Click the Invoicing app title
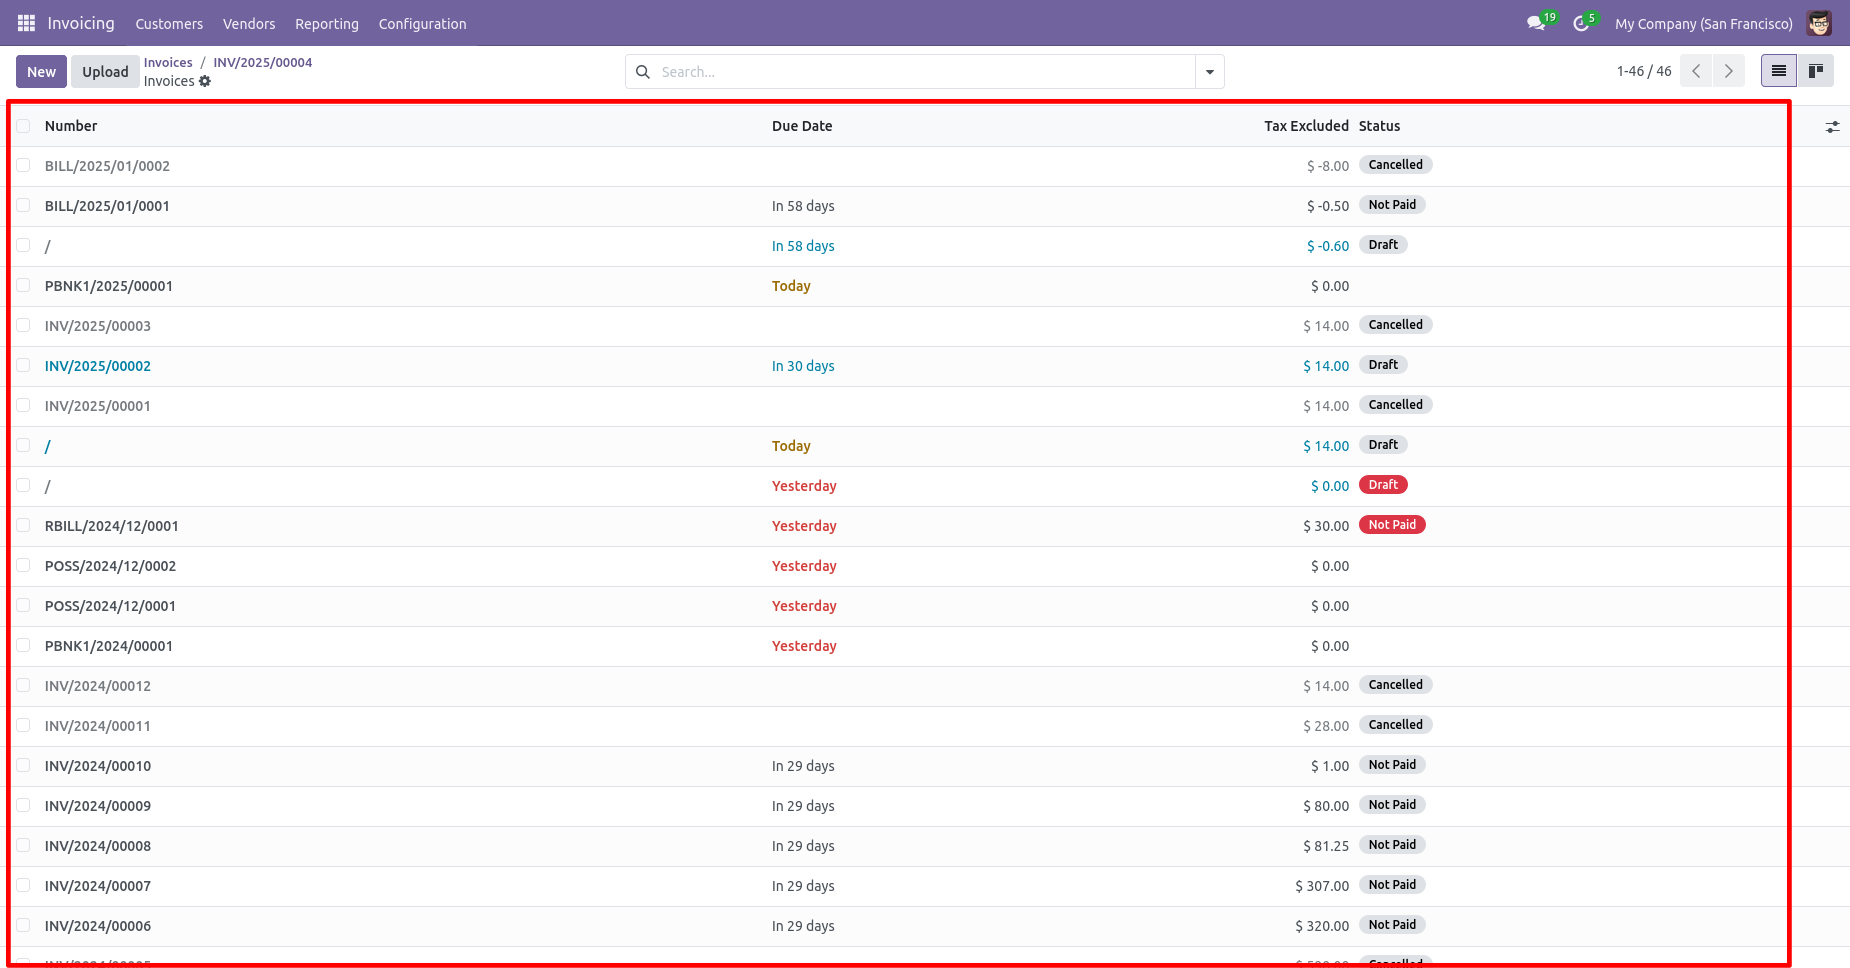 coord(81,23)
